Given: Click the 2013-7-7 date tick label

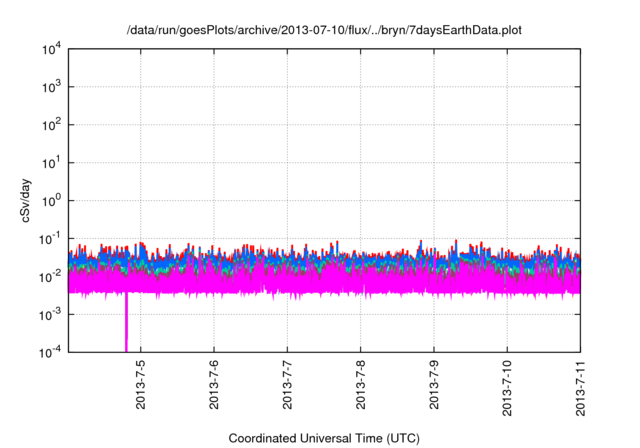Looking at the screenshot, I should [287, 385].
